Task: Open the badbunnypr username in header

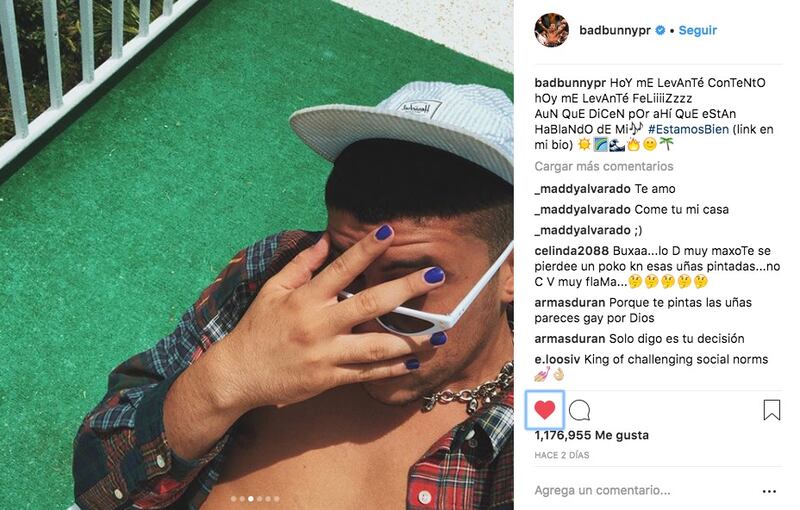Action: point(615,30)
